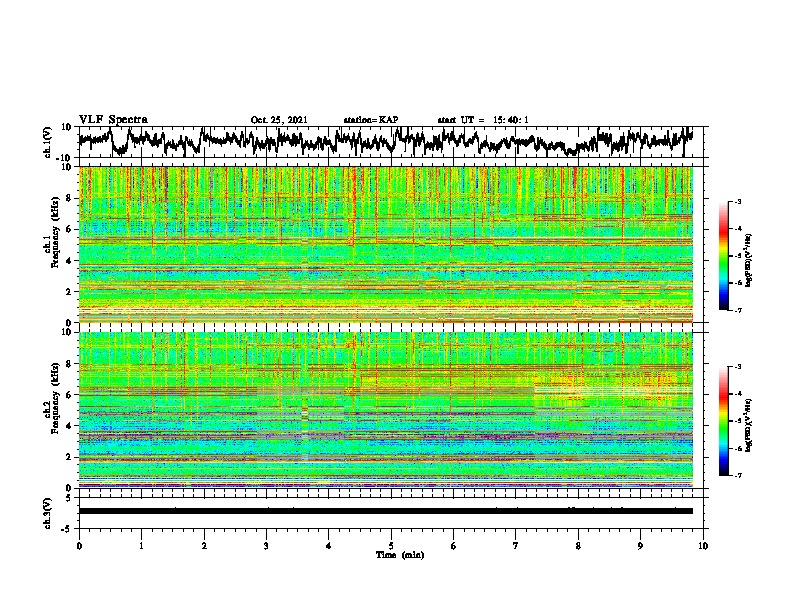
Task: Click the time axis tick label "9"
Action: [640, 546]
